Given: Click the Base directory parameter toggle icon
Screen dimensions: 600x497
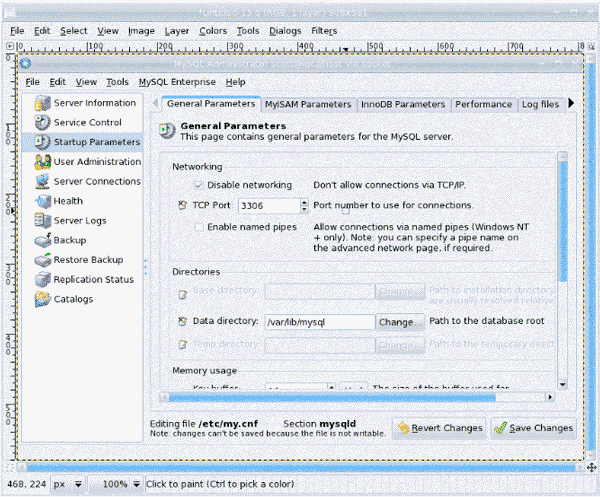Looking at the screenshot, I should click(x=183, y=294).
